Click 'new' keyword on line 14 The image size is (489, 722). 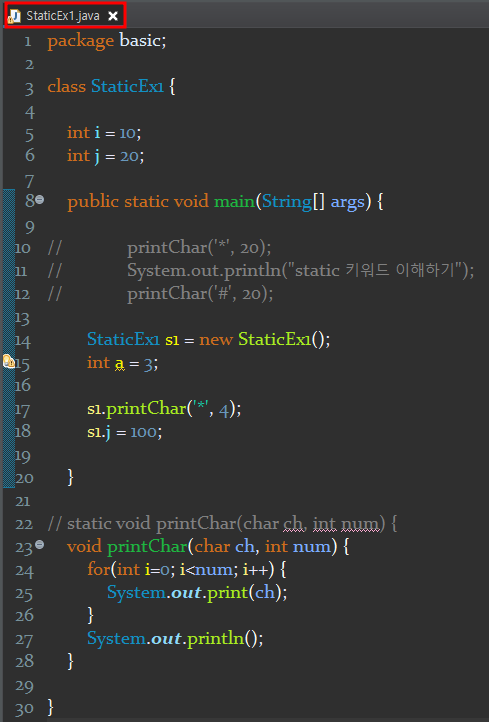(x=216, y=340)
